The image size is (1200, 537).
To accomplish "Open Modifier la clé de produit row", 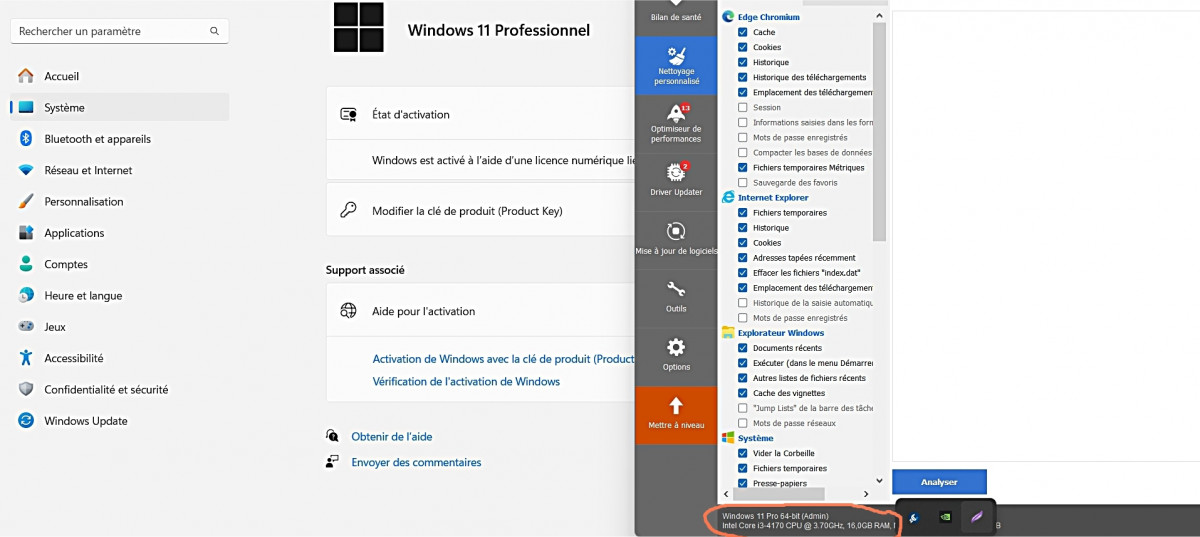I will (x=480, y=211).
